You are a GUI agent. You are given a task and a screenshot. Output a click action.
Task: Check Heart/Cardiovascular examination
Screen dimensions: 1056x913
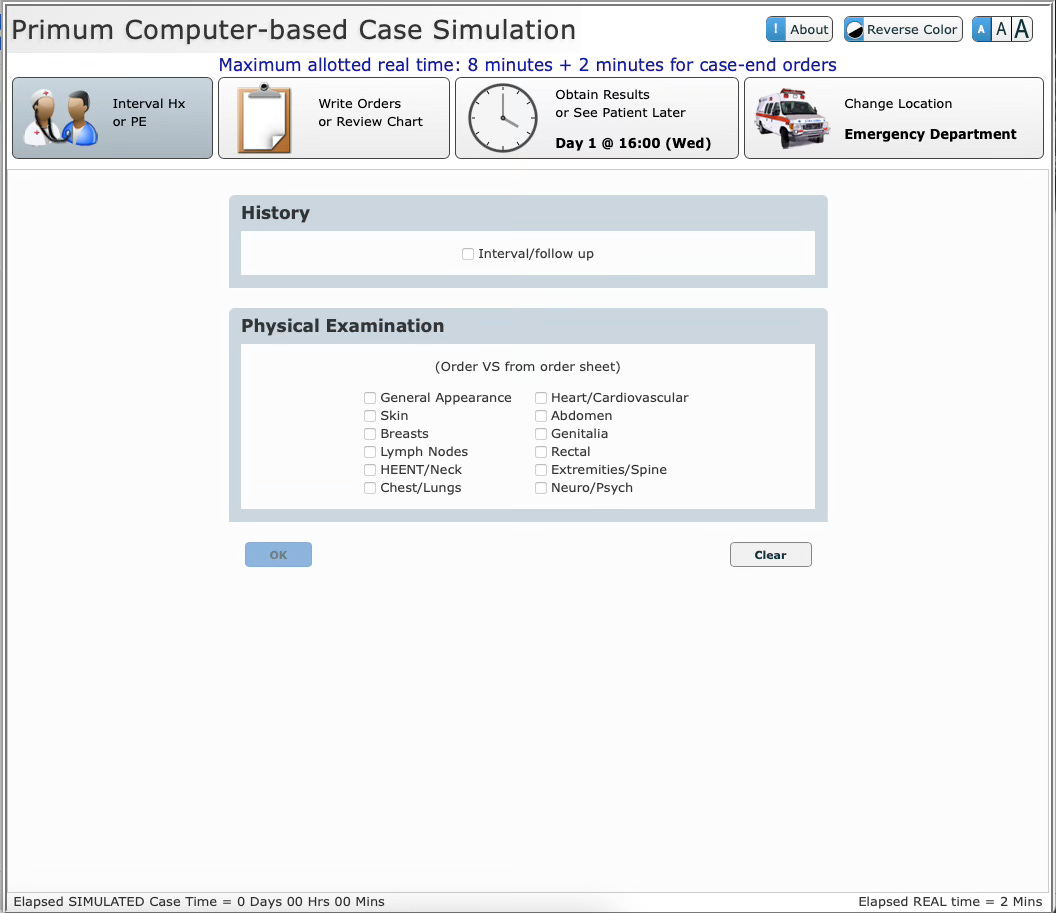(x=540, y=397)
